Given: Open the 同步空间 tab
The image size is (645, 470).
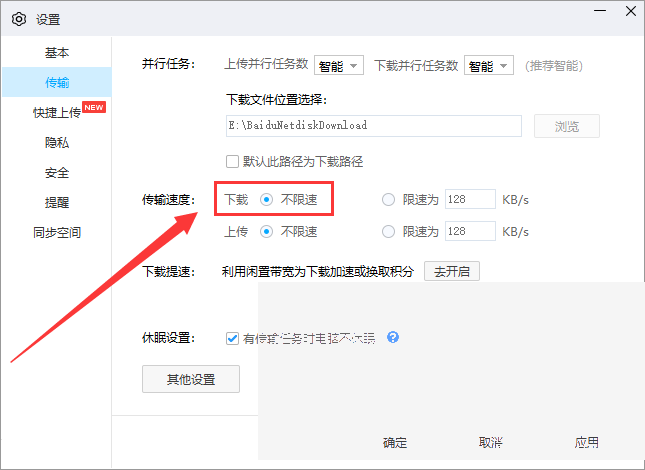Looking at the screenshot, I should coord(57,232).
